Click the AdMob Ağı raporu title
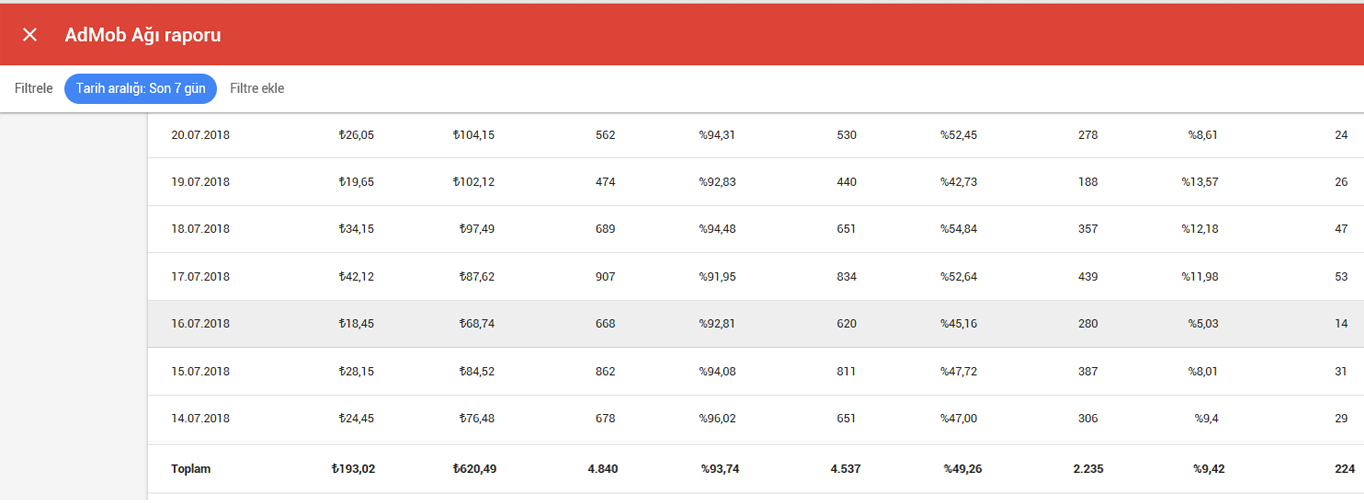1364x503 pixels. 143,35
